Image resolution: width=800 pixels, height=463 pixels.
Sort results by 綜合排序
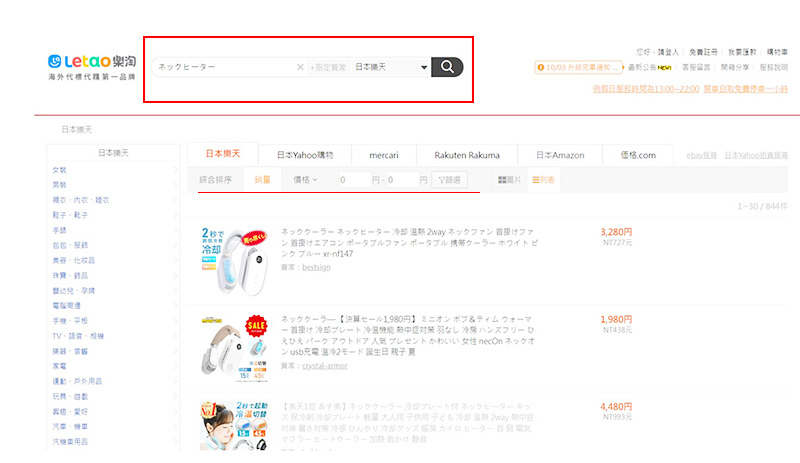click(x=215, y=180)
